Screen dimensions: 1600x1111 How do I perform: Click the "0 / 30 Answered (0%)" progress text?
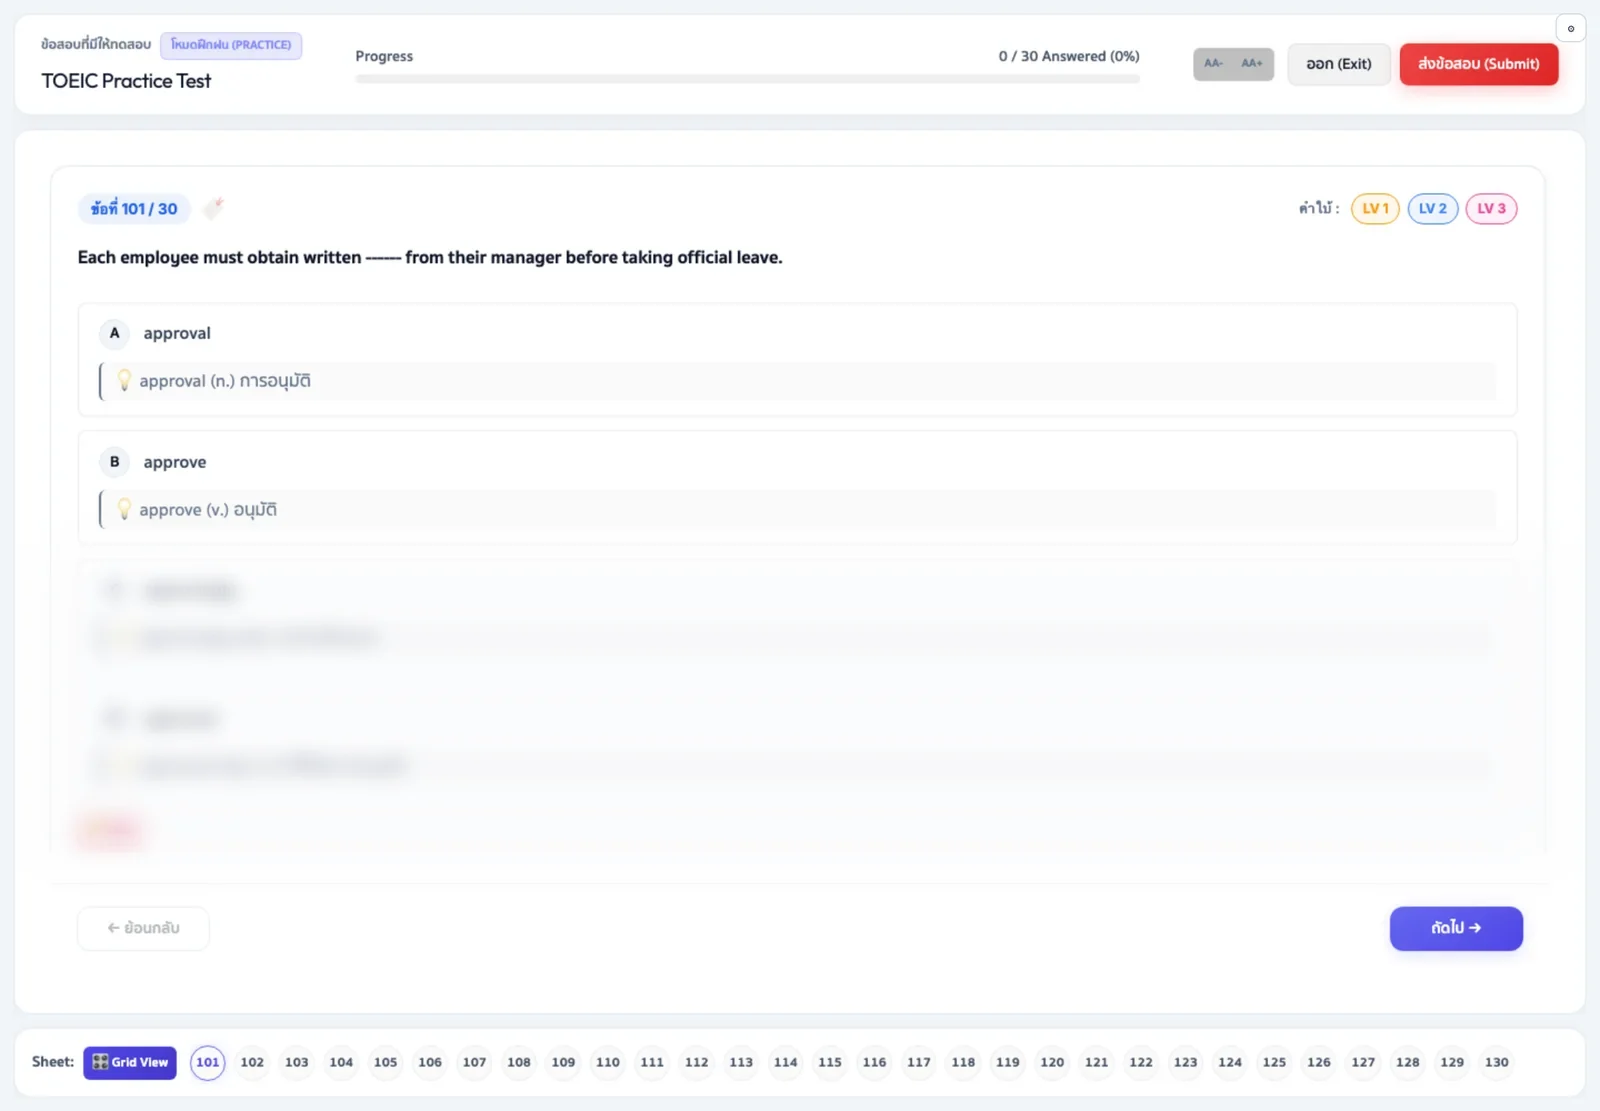1069,56
